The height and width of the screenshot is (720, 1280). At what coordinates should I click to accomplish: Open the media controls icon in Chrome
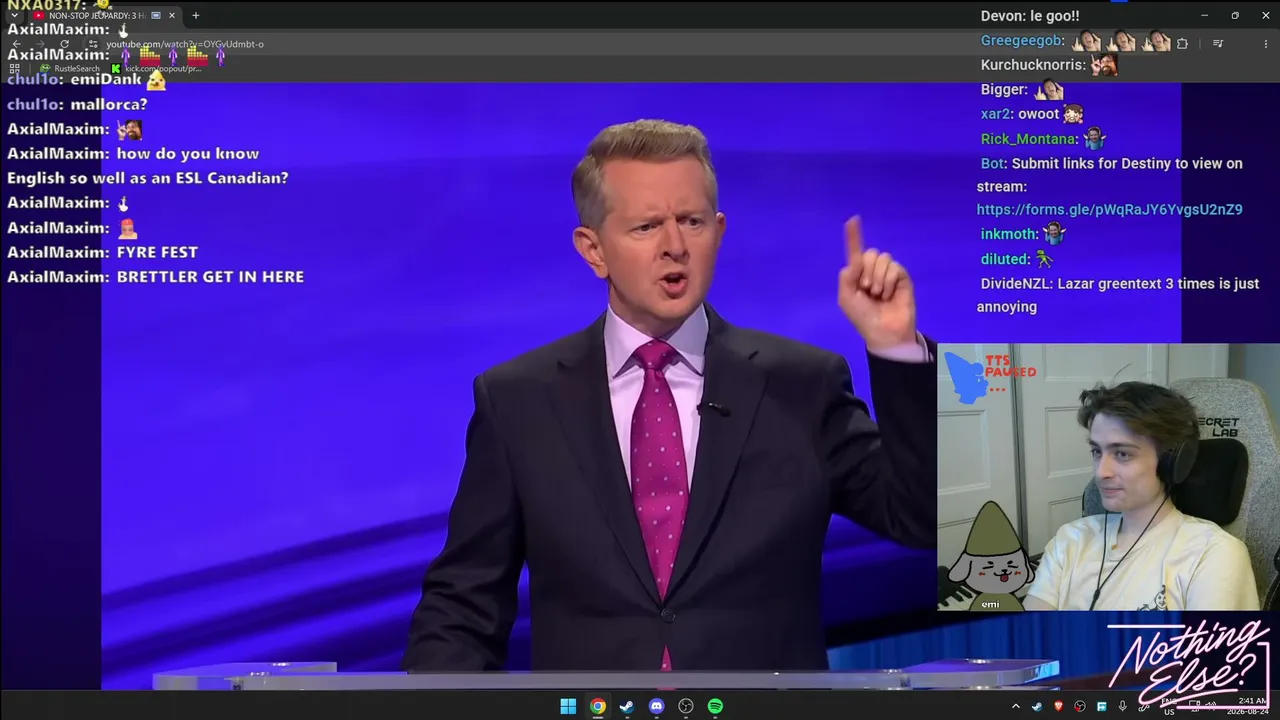[x=1218, y=44]
